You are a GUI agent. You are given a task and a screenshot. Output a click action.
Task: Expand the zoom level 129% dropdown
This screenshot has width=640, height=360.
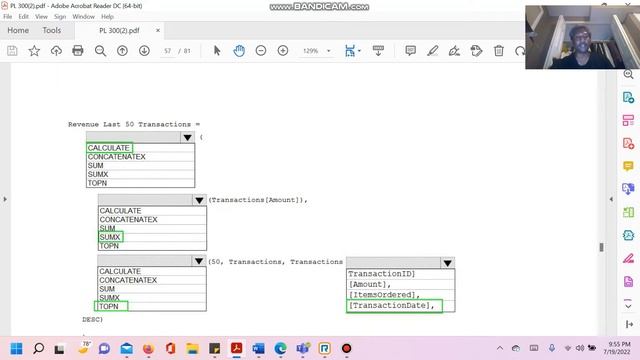(x=329, y=51)
